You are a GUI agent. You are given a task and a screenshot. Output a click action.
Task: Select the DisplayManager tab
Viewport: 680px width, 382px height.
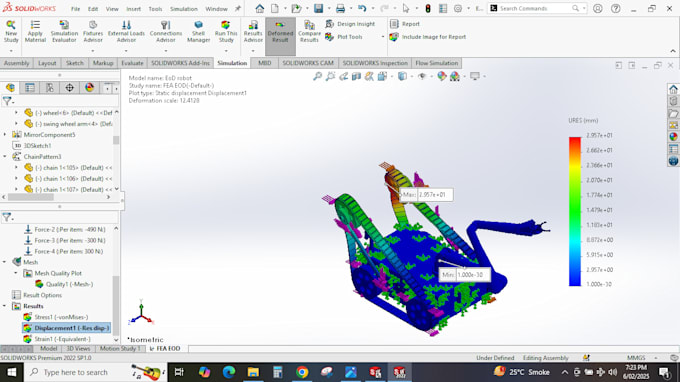click(89, 88)
